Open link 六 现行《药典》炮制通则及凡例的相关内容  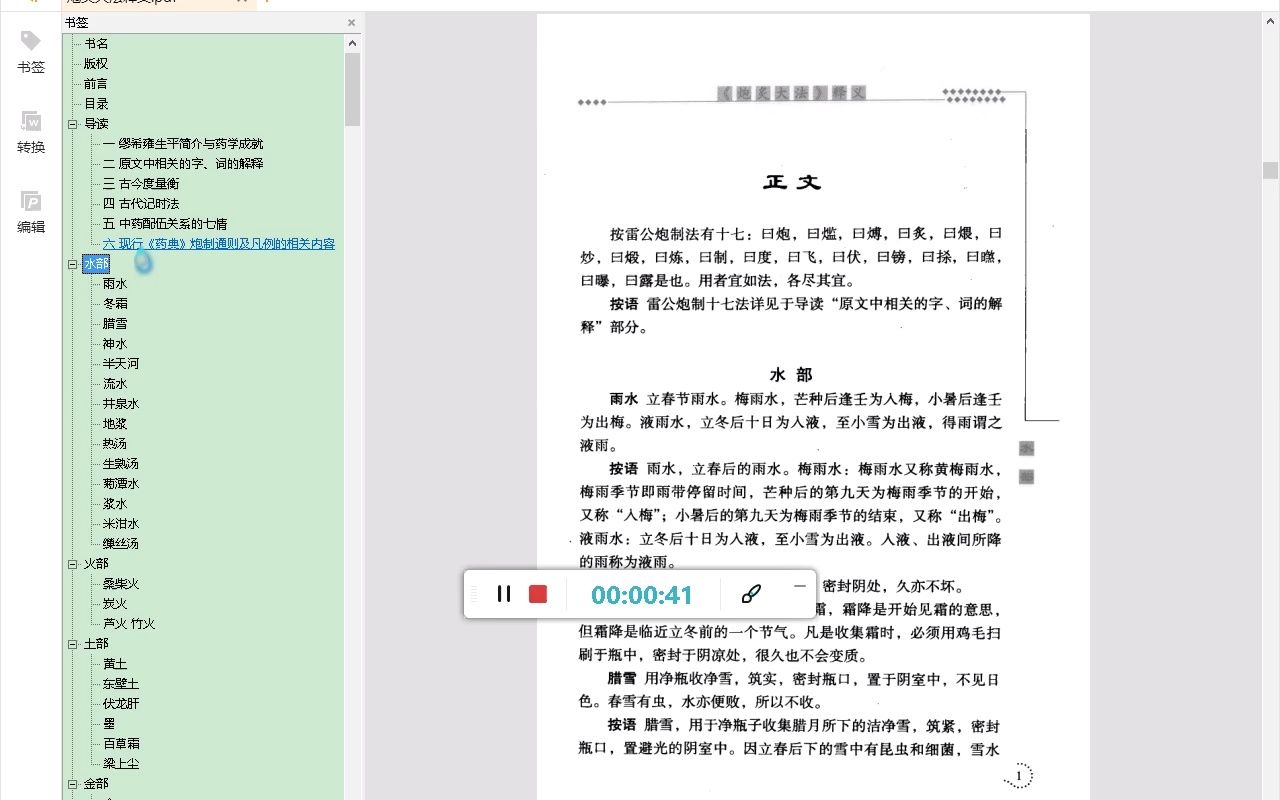tap(219, 243)
